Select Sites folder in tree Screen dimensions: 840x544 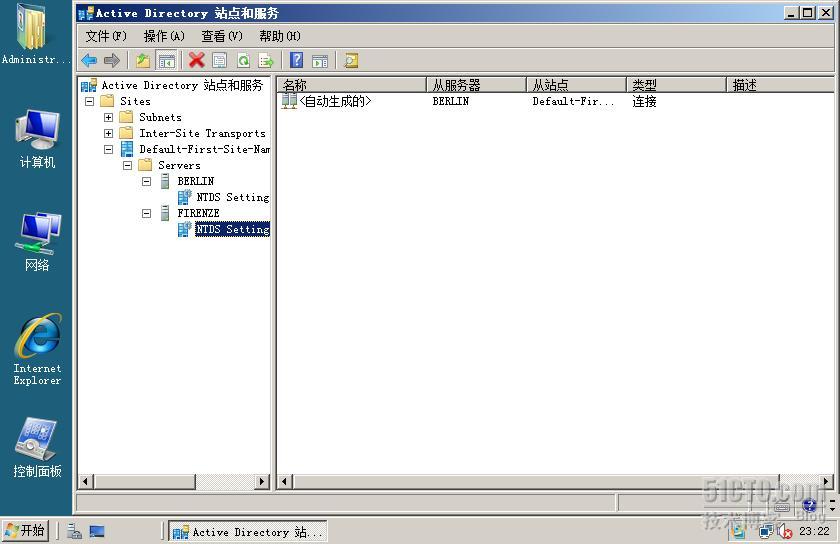[135, 101]
